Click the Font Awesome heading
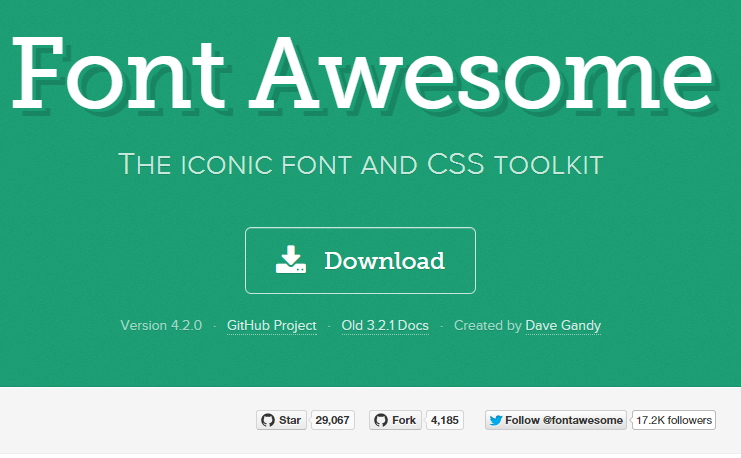741x458 pixels. [x=363, y=73]
